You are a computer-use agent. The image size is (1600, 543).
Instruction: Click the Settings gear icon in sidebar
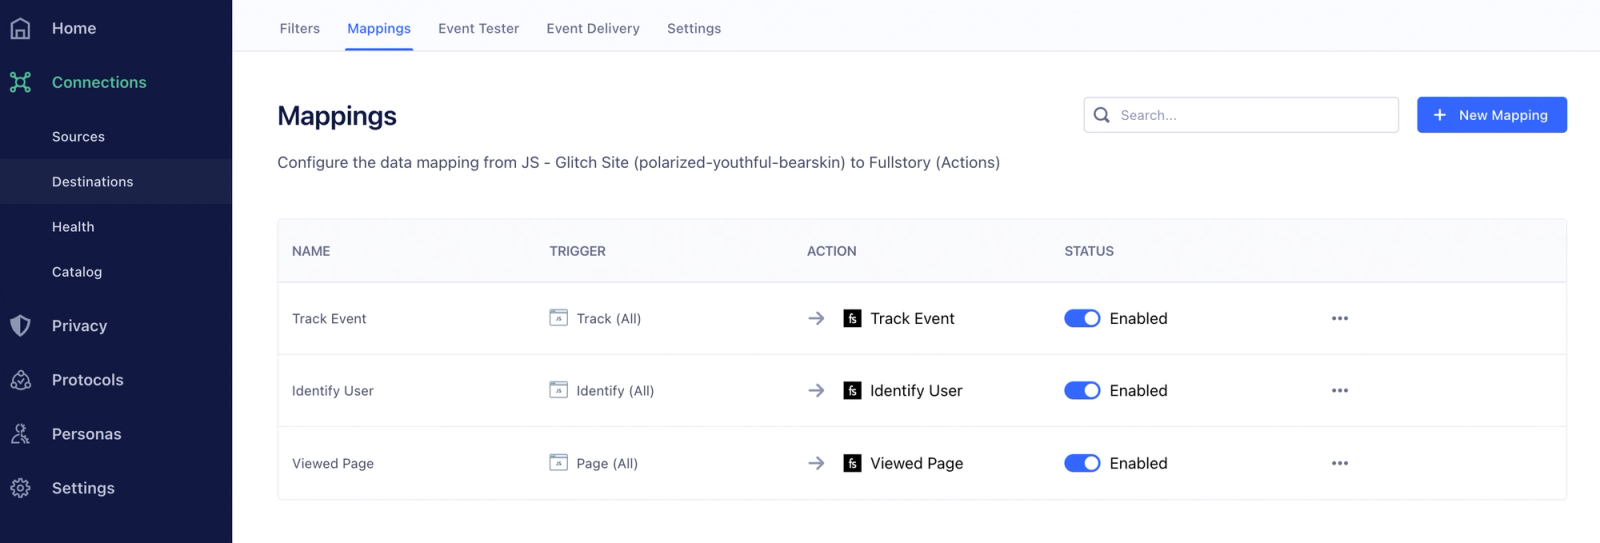coord(20,488)
